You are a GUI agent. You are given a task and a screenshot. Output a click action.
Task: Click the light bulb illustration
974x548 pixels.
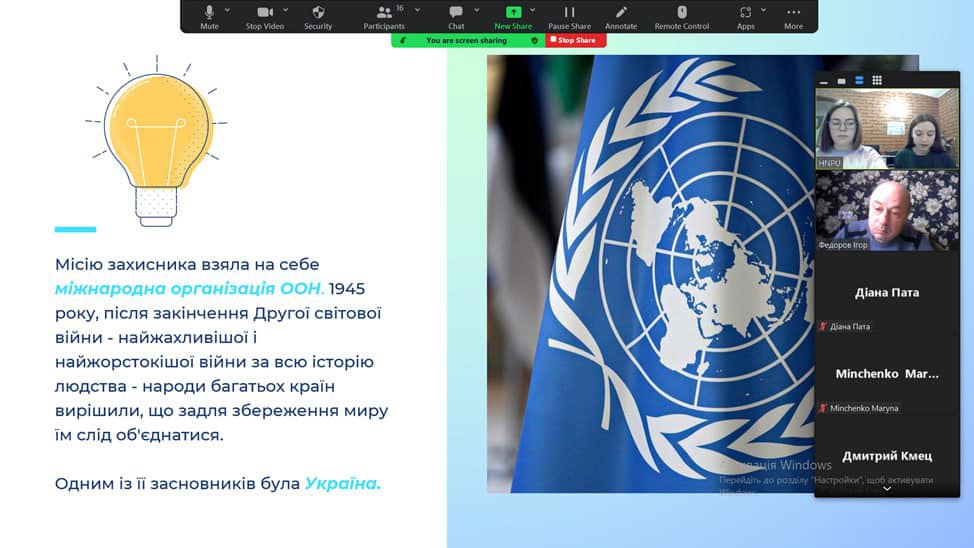(156, 141)
